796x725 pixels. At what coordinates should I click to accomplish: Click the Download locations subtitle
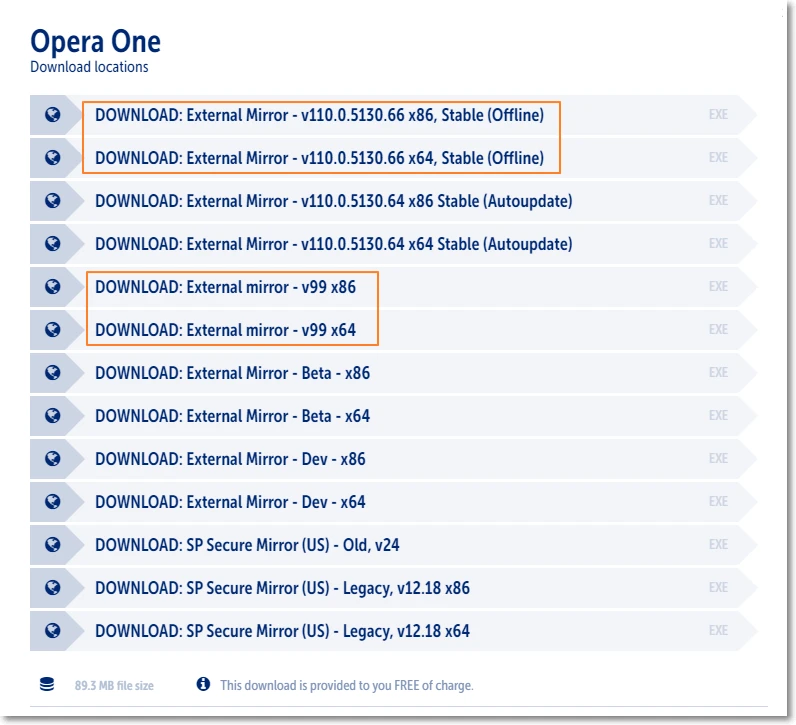click(89, 67)
